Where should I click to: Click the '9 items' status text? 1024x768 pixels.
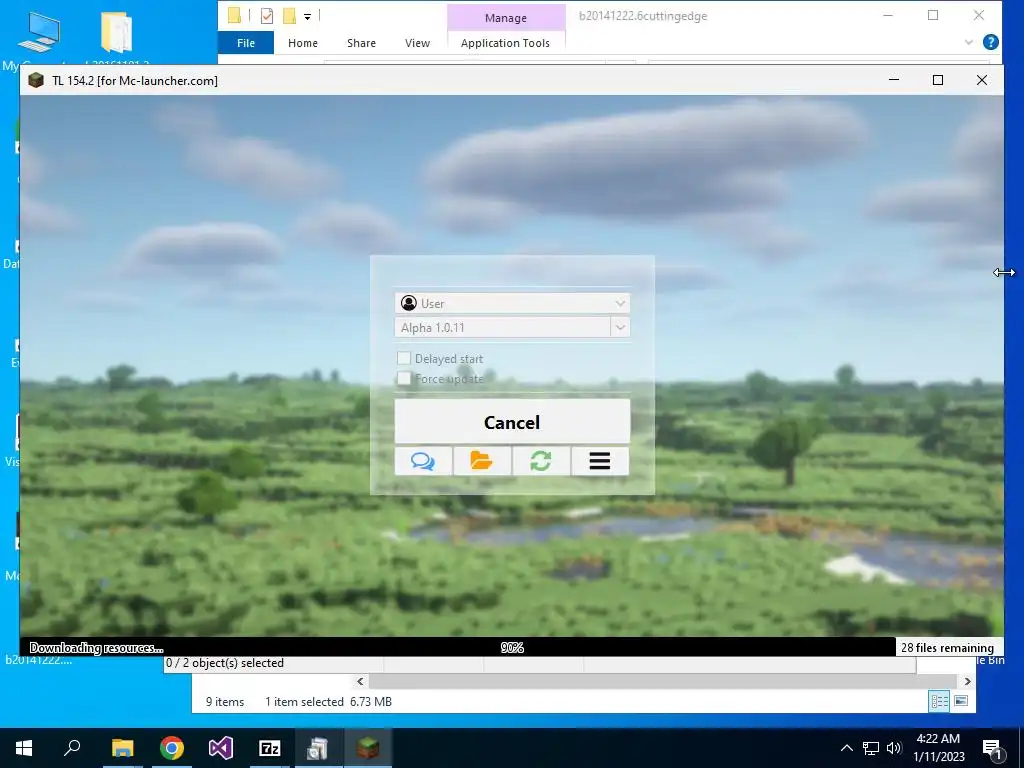(225, 701)
